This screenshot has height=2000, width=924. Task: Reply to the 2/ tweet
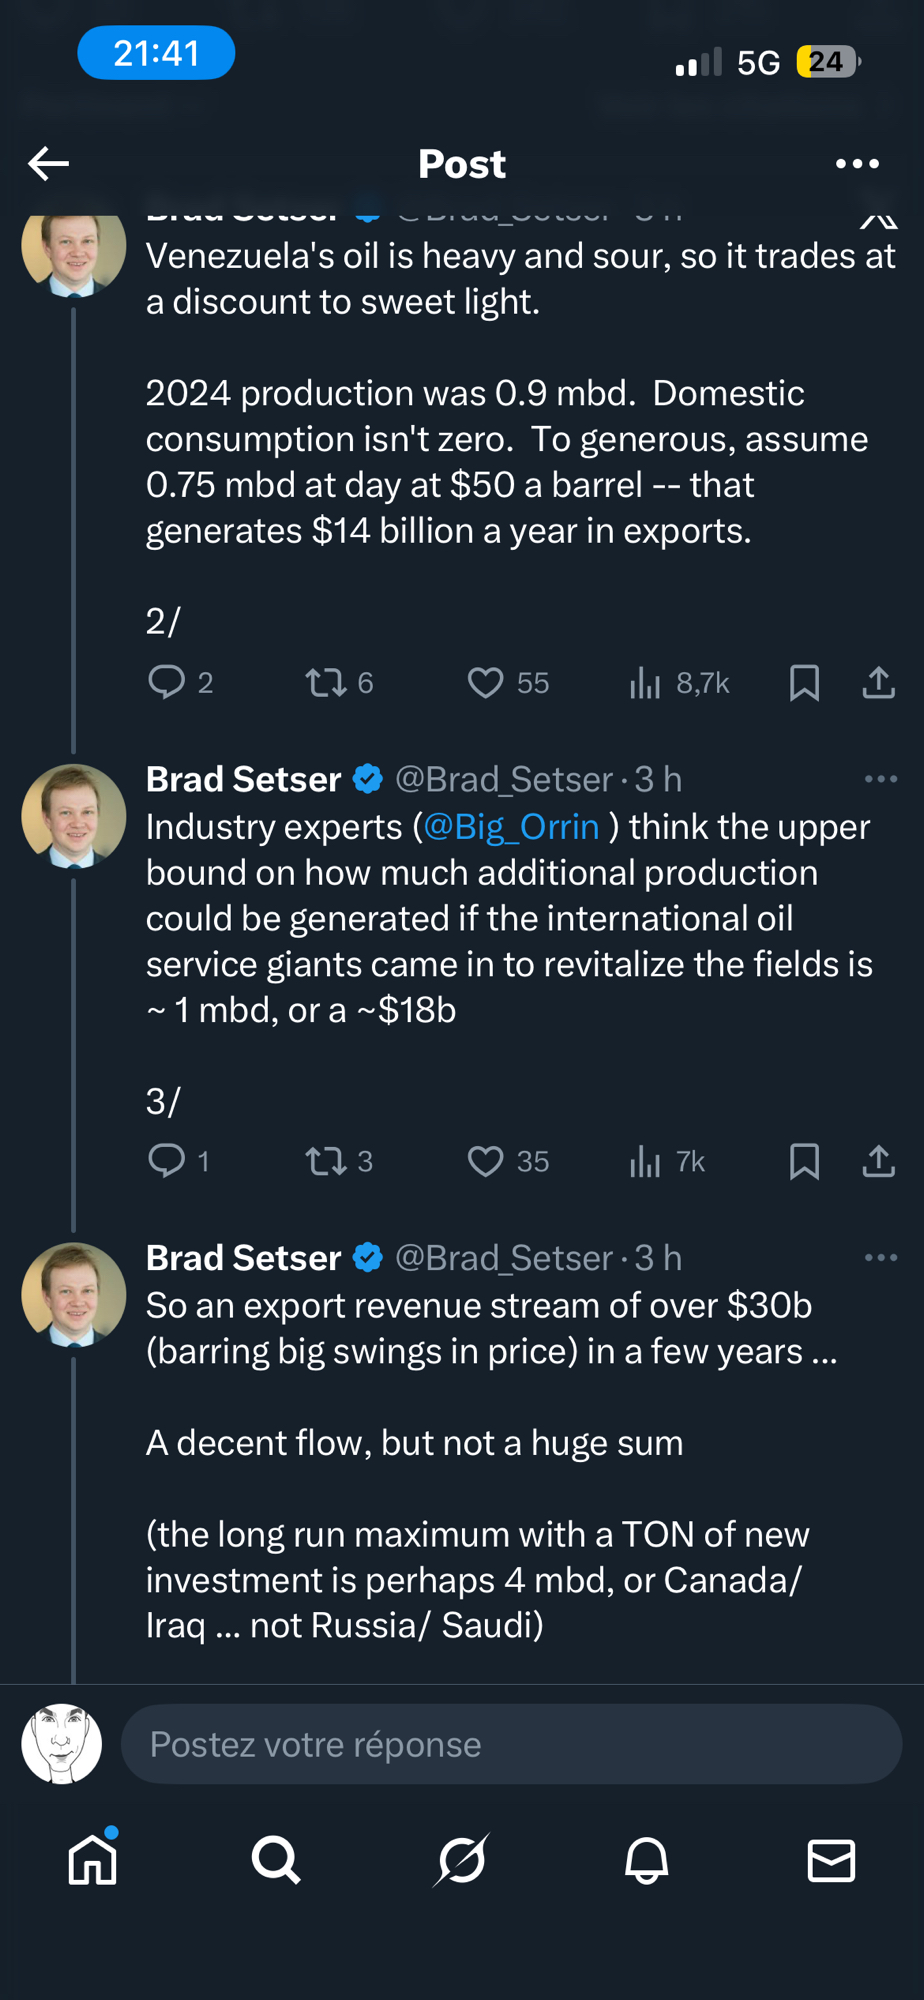click(167, 682)
